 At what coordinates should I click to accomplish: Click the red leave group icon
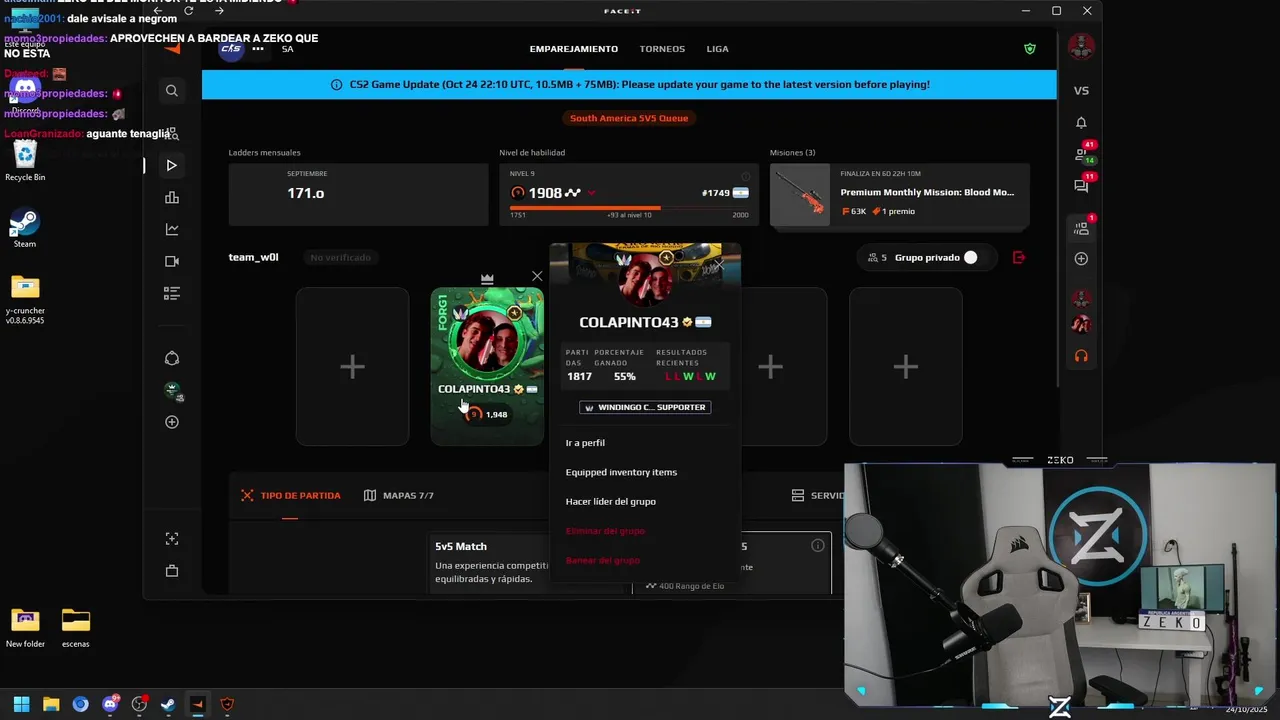point(1019,257)
